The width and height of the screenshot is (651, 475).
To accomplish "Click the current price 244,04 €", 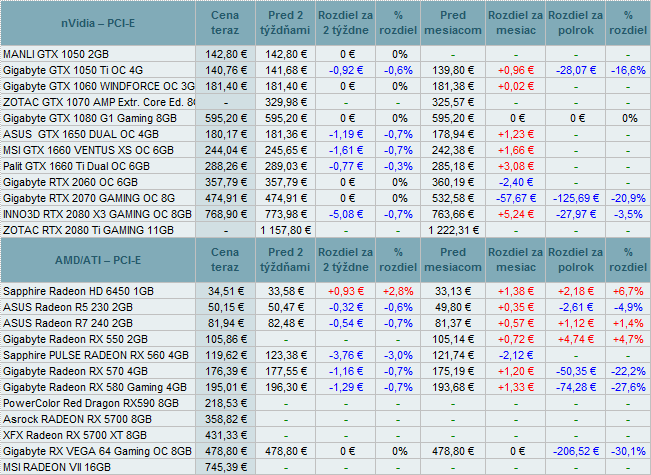I will click(x=225, y=150).
